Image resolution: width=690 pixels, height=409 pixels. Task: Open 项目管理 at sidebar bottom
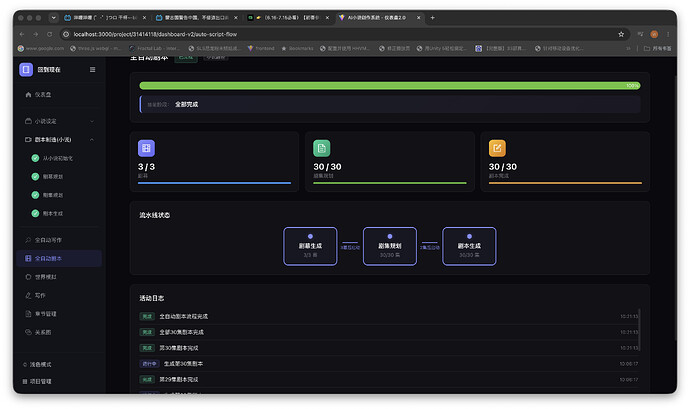37,381
